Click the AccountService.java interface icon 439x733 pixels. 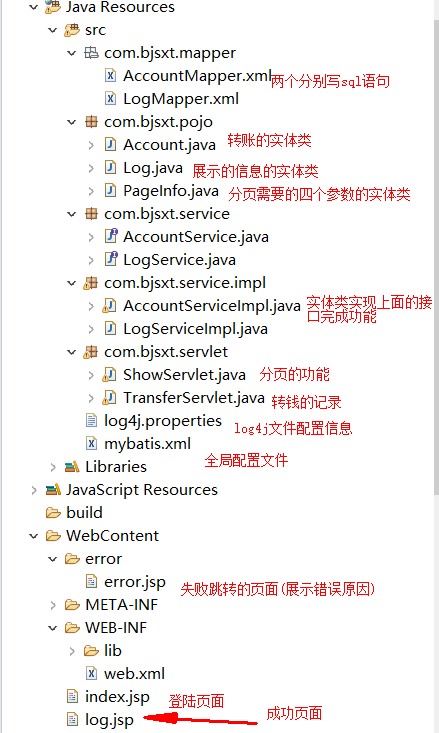(111, 236)
